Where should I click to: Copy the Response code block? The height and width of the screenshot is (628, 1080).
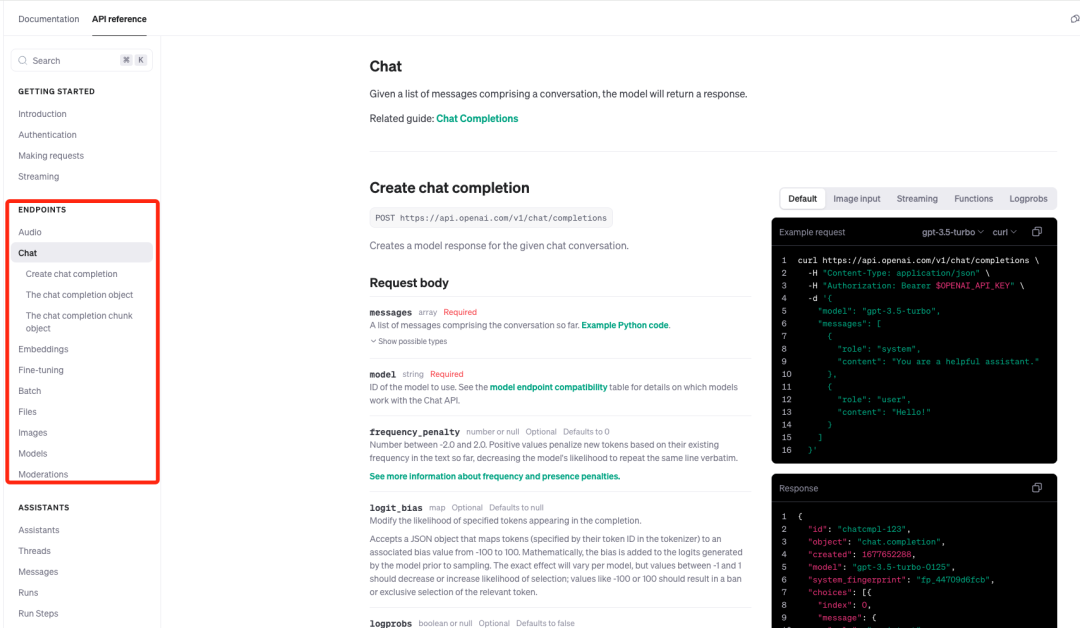pyautogui.click(x=1037, y=488)
